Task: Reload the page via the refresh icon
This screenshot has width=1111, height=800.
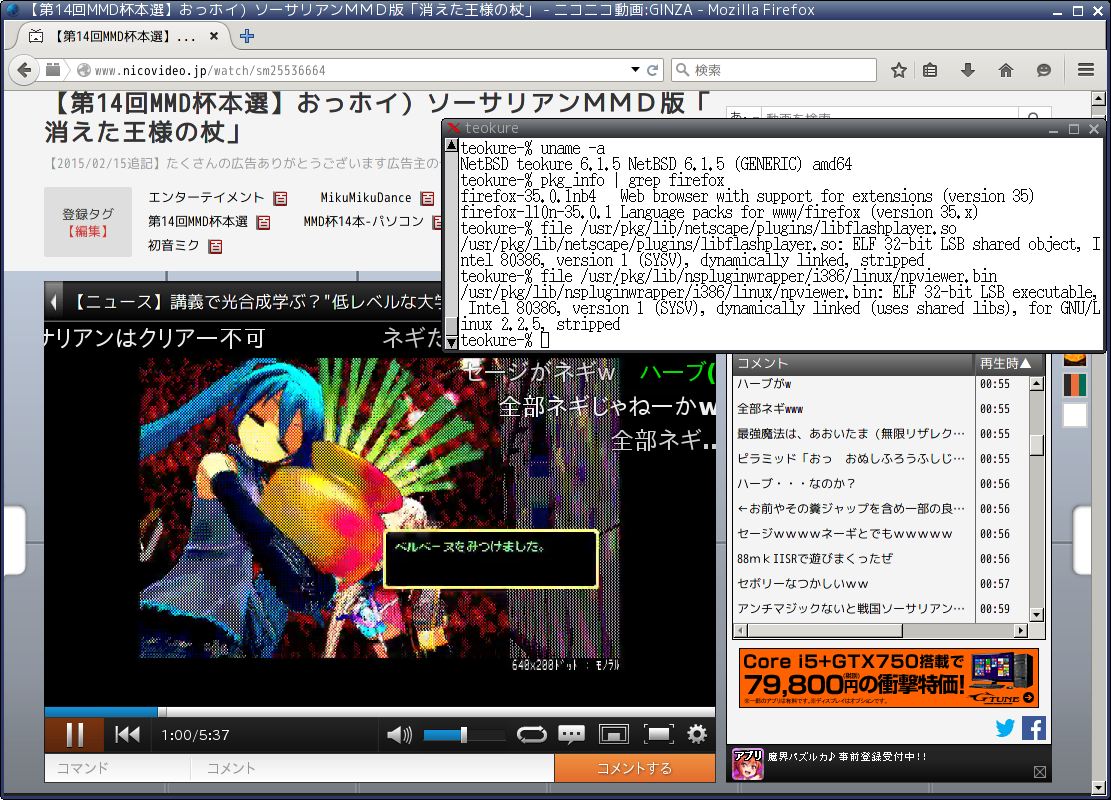Action: click(x=653, y=70)
